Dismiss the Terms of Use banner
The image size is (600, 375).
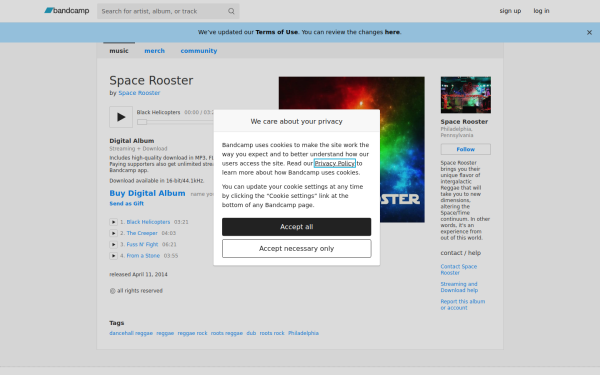[589, 33]
